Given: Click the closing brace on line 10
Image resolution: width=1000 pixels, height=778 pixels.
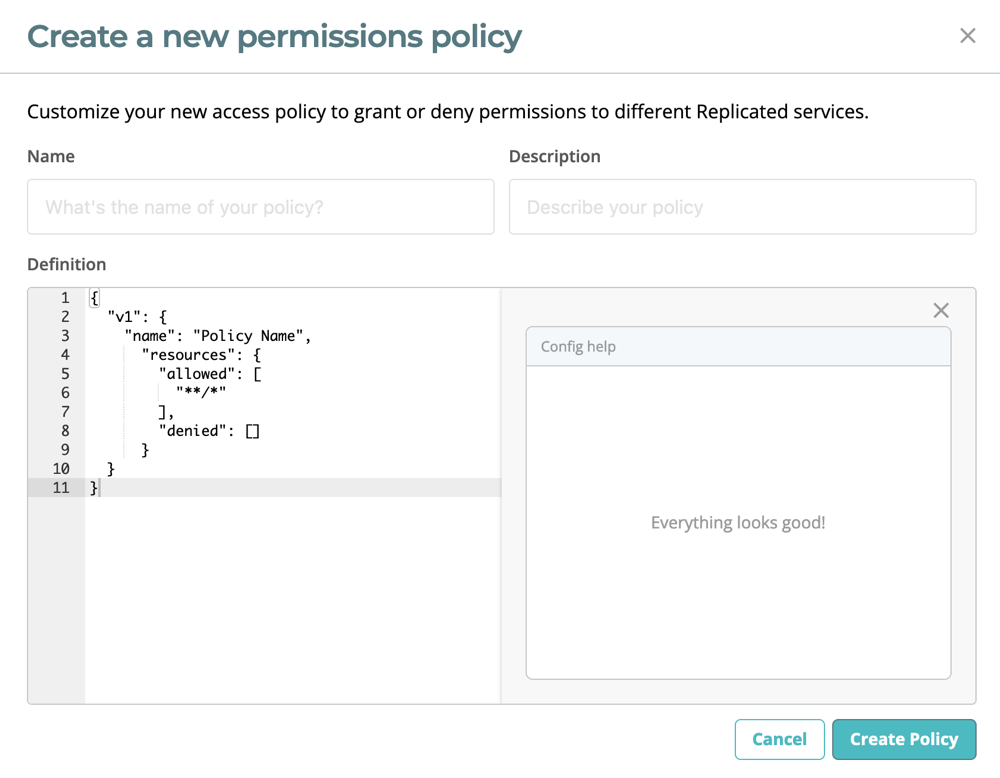Looking at the screenshot, I should [x=112, y=468].
